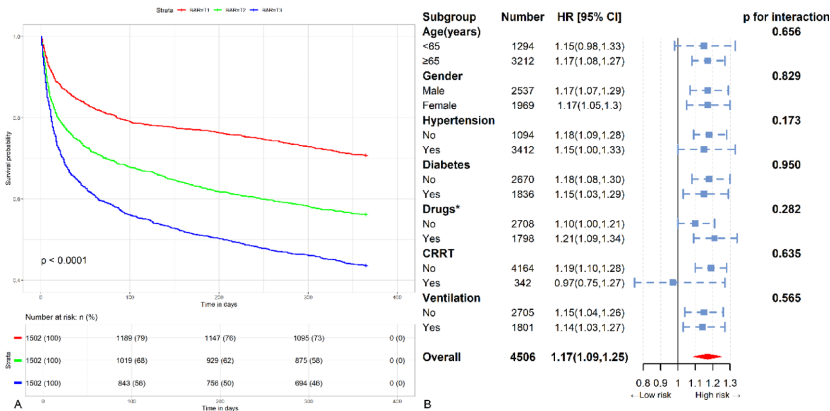Click the end of the red survival curve

(x=366, y=155)
